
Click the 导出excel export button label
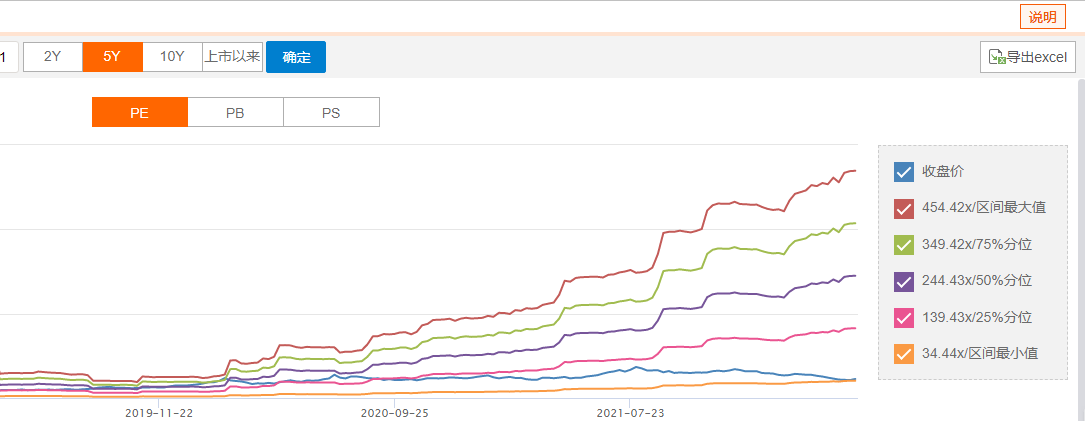coord(1037,57)
